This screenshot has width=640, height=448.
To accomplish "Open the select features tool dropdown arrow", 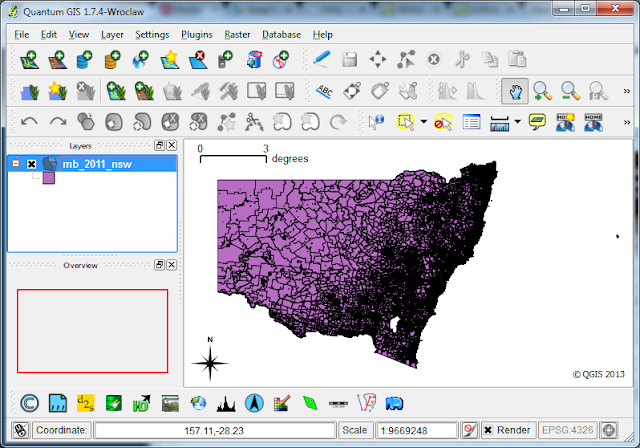I will coord(424,122).
